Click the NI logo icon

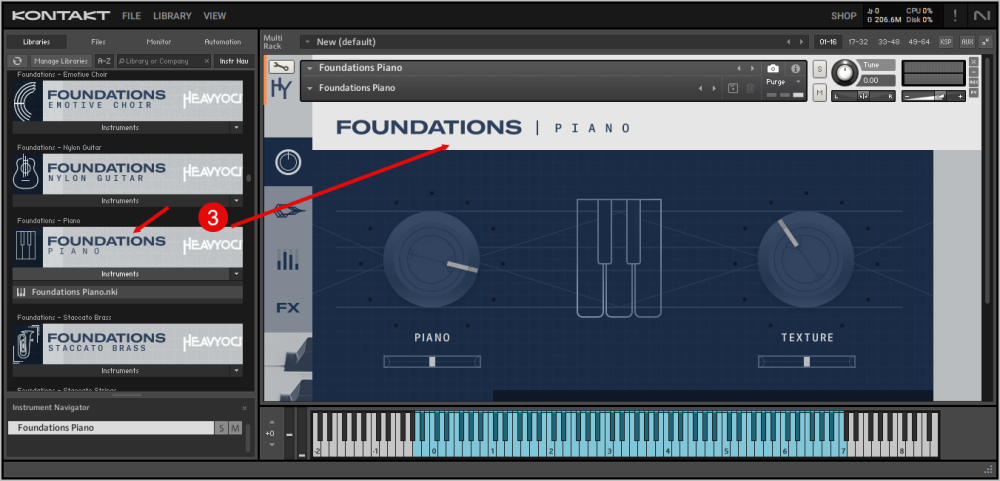click(981, 15)
